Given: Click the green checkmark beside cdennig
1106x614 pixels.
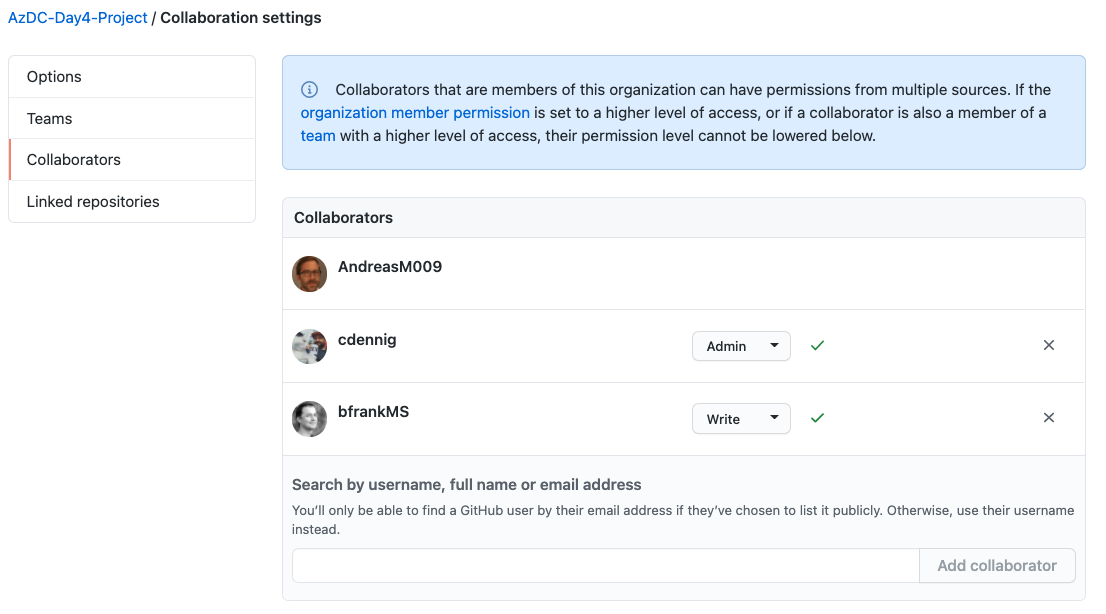Looking at the screenshot, I should coord(817,345).
